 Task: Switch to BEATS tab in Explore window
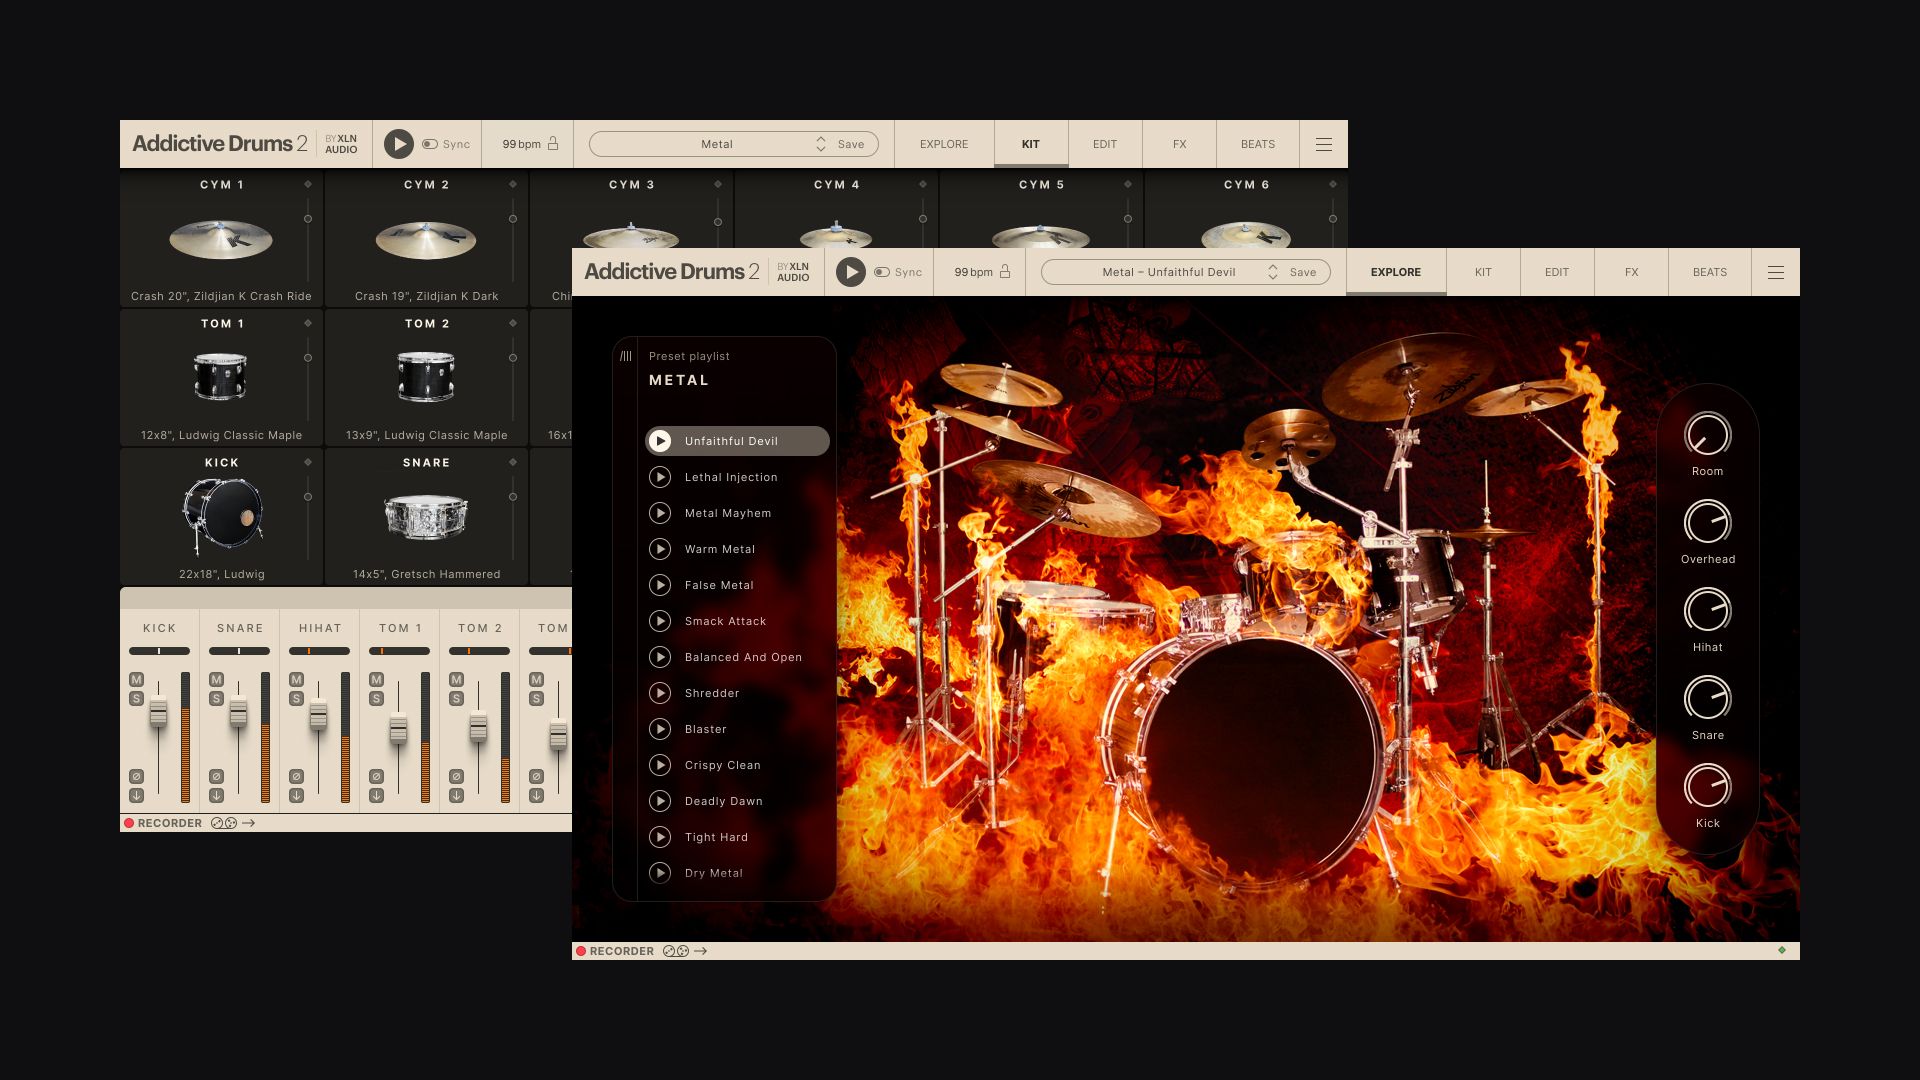coord(1710,272)
